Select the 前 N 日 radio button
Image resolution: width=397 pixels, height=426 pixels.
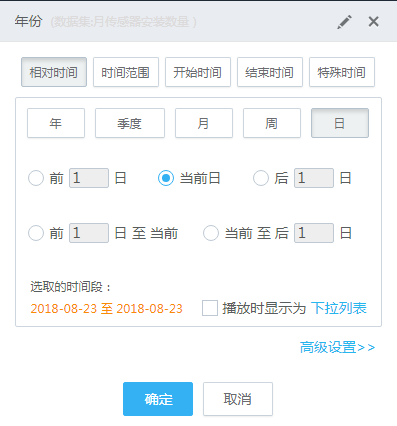pyautogui.click(x=36, y=178)
